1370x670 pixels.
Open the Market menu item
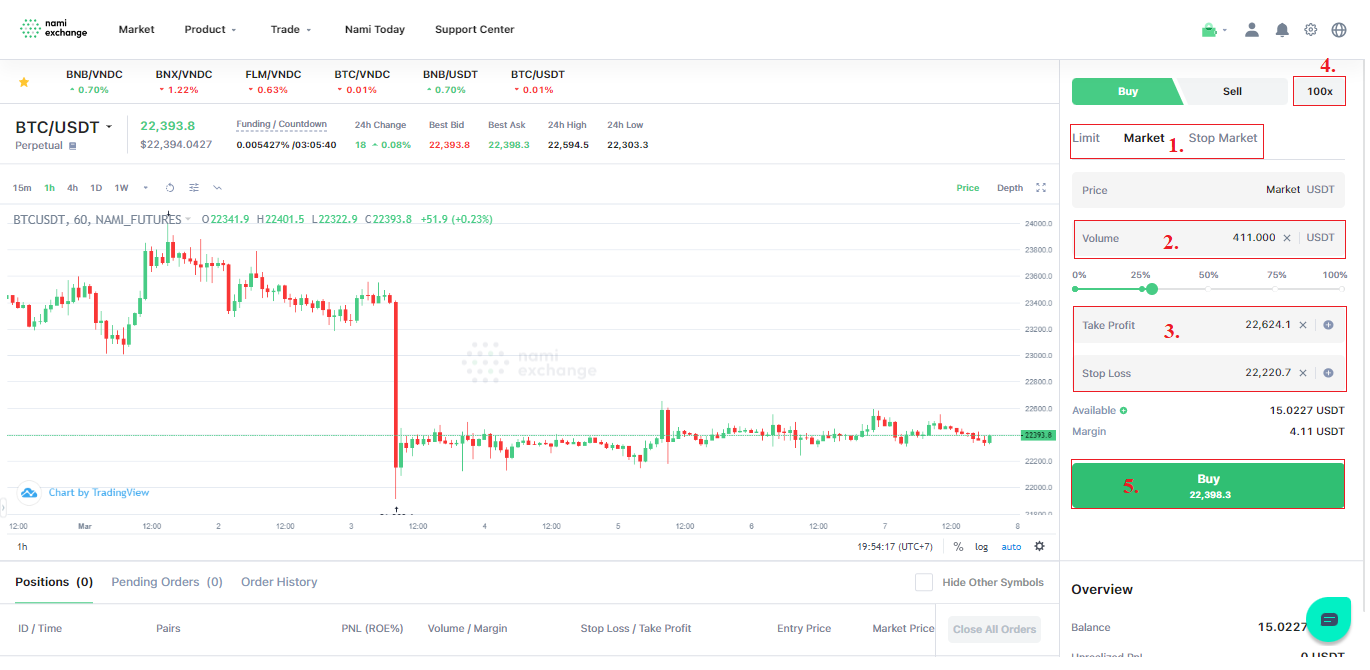pos(136,30)
